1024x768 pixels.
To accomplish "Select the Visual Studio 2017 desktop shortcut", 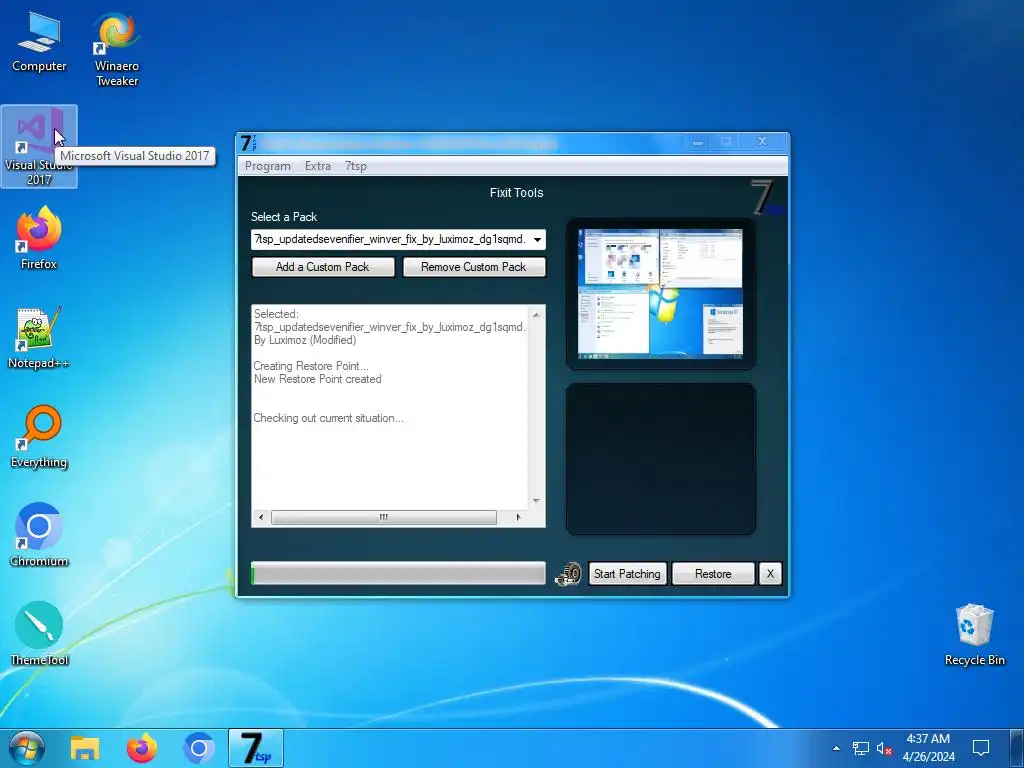I will [x=39, y=146].
